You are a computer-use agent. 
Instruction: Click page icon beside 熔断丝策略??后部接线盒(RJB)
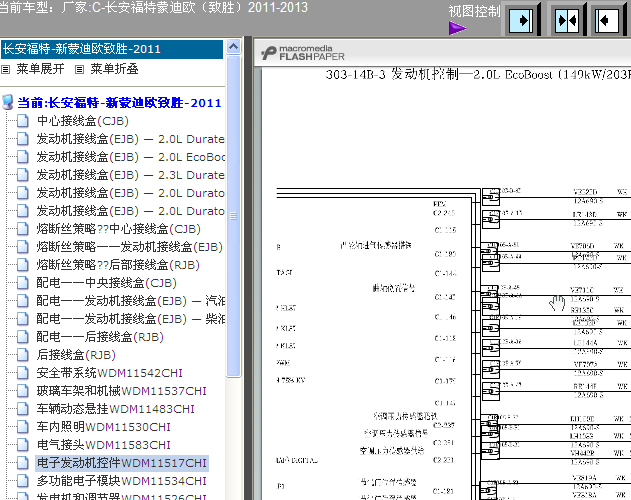pos(23,264)
